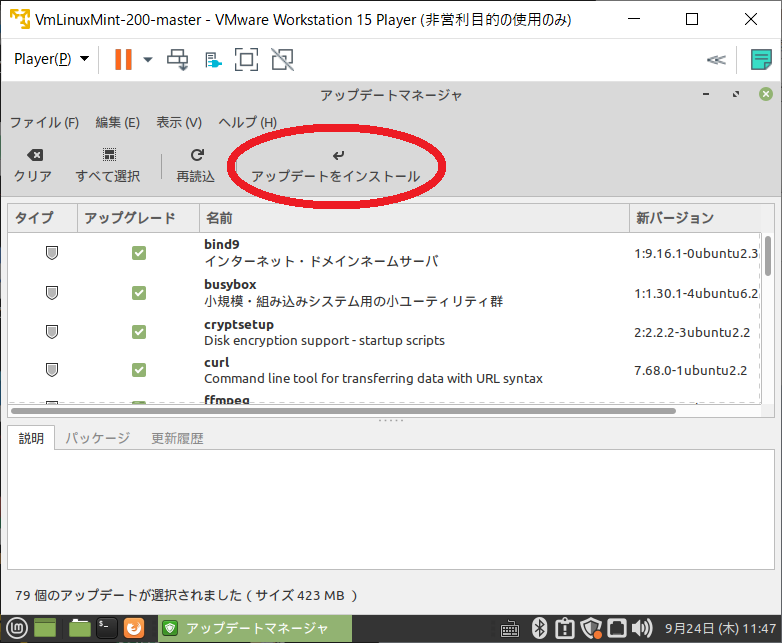Image resolution: width=782 pixels, height=643 pixels.
Task: Open the Linux Mint start menu
Action: (x=16, y=629)
